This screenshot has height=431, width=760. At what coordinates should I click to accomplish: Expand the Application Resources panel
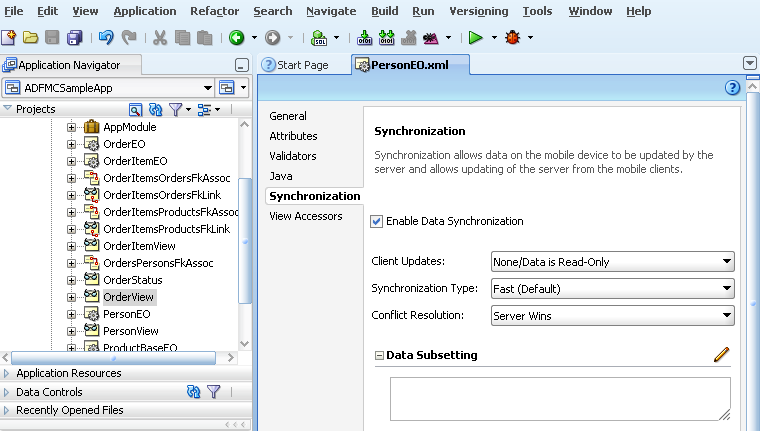pyautogui.click(x=6, y=373)
